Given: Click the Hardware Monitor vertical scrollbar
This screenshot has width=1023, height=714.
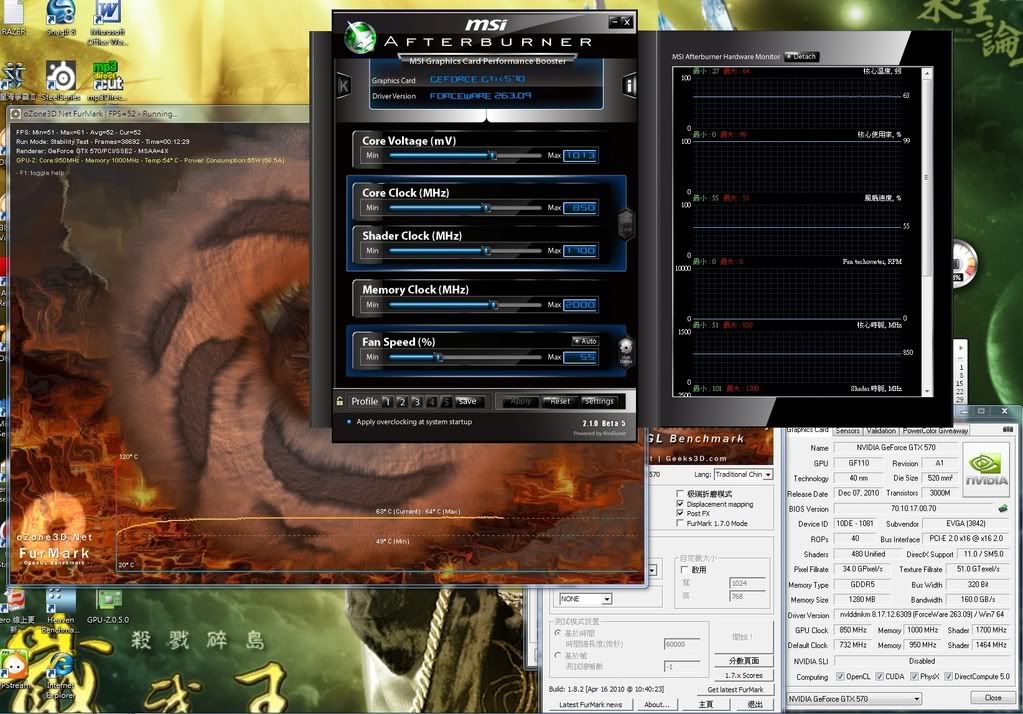Looking at the screenshot, I should pos(926,231).
